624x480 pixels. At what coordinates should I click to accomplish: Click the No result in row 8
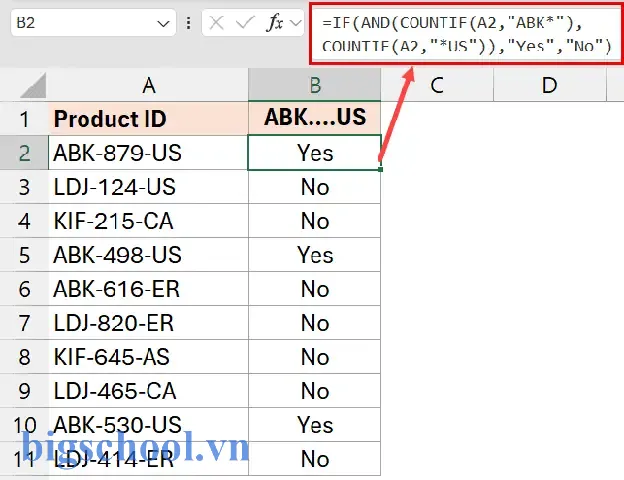tap(315, 357)
